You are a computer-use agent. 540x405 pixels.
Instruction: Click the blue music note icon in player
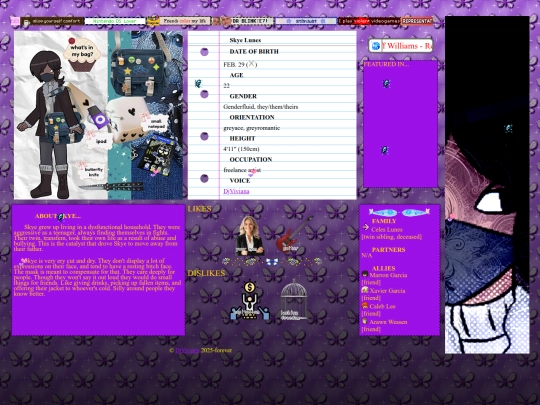click(375, 46)
